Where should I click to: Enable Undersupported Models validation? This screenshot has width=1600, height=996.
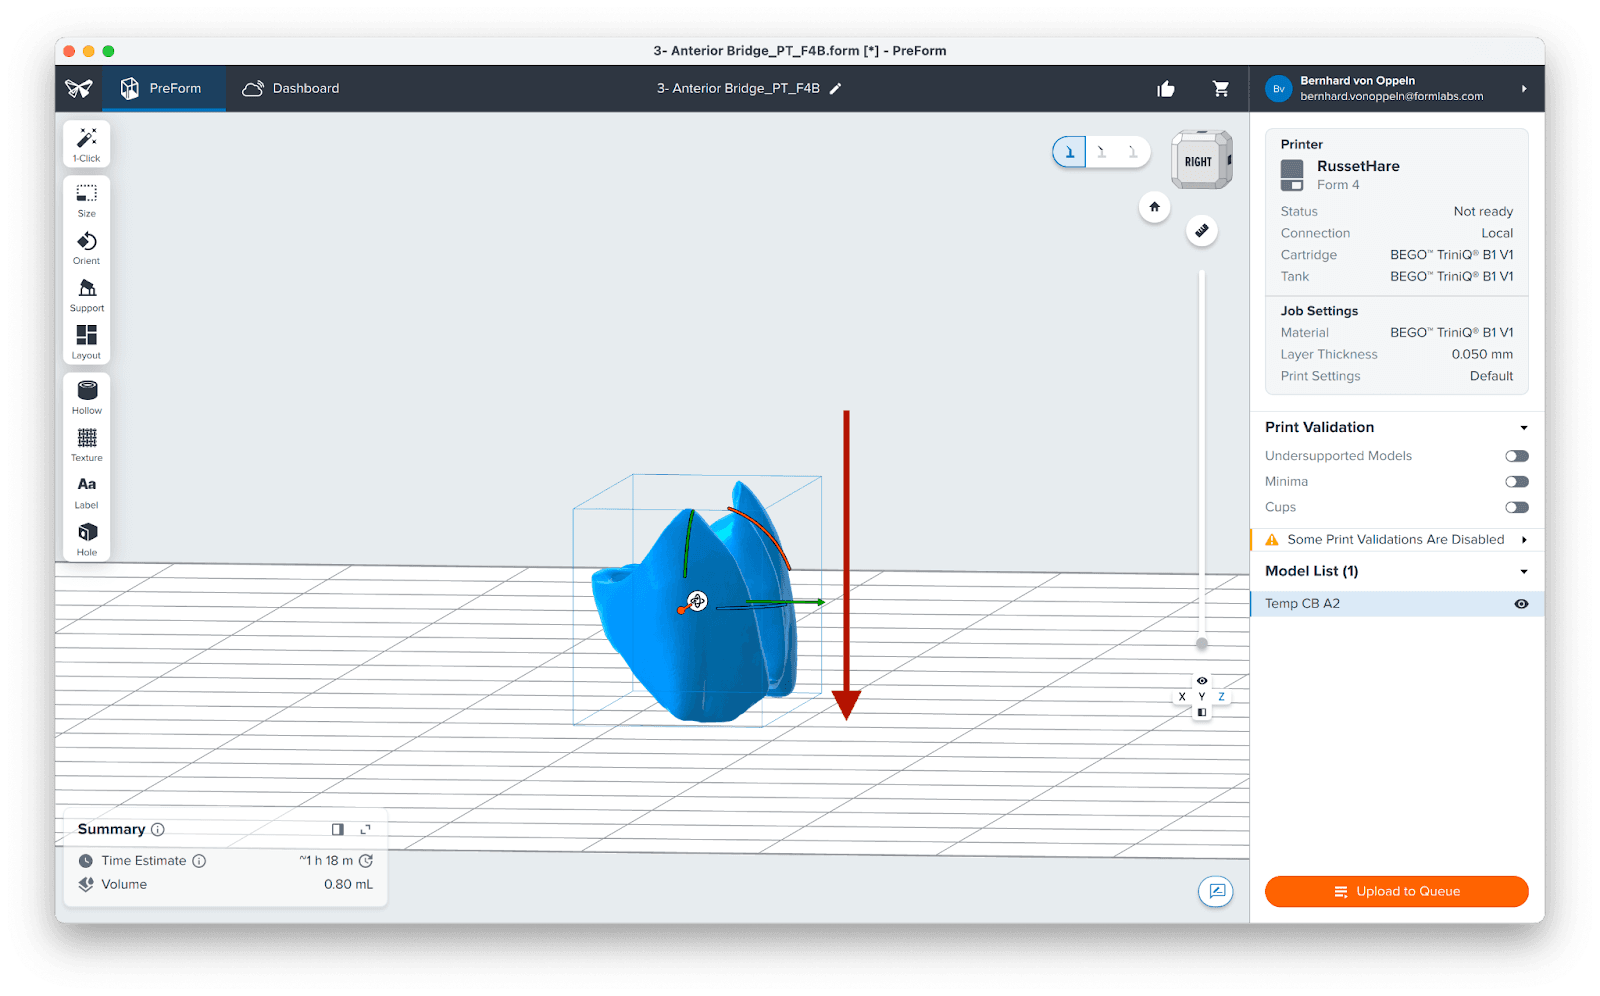(1517, 456)
